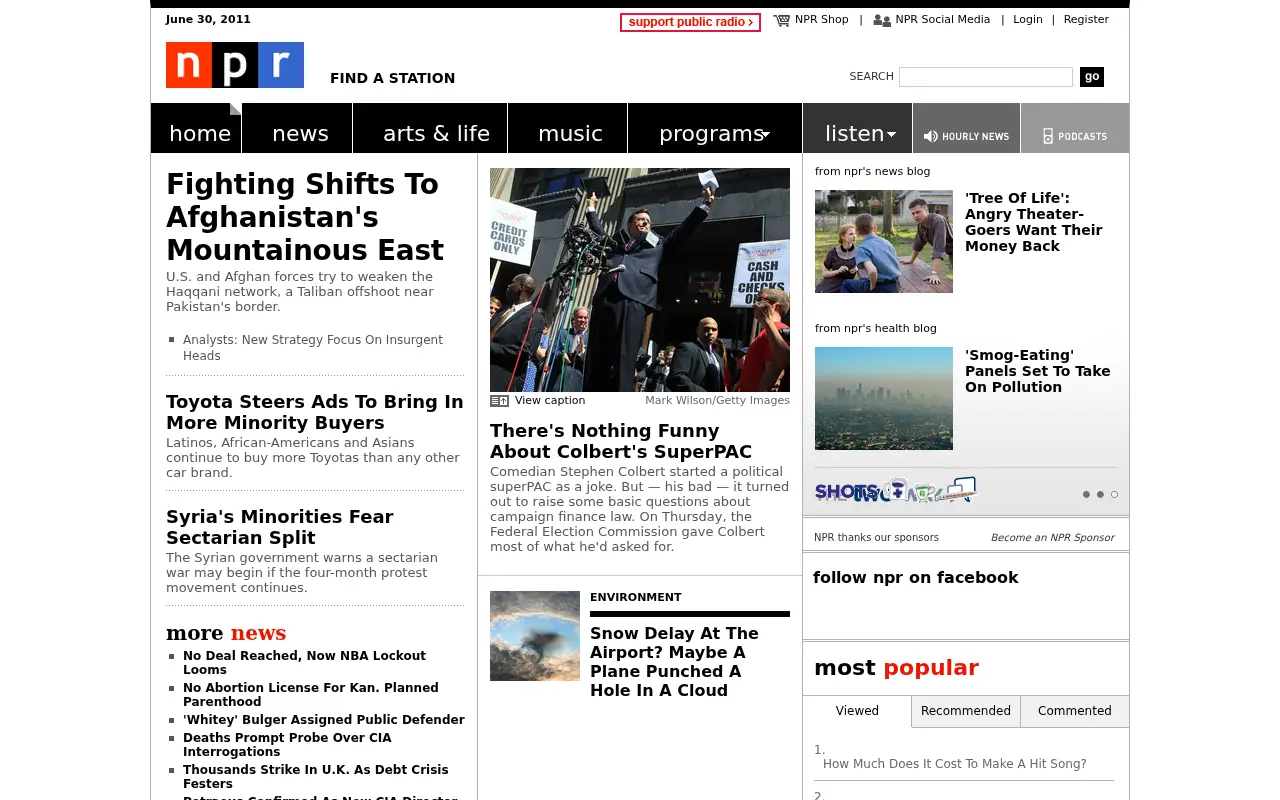Go to the home tab
The image size is (1280, 800).
197,129
